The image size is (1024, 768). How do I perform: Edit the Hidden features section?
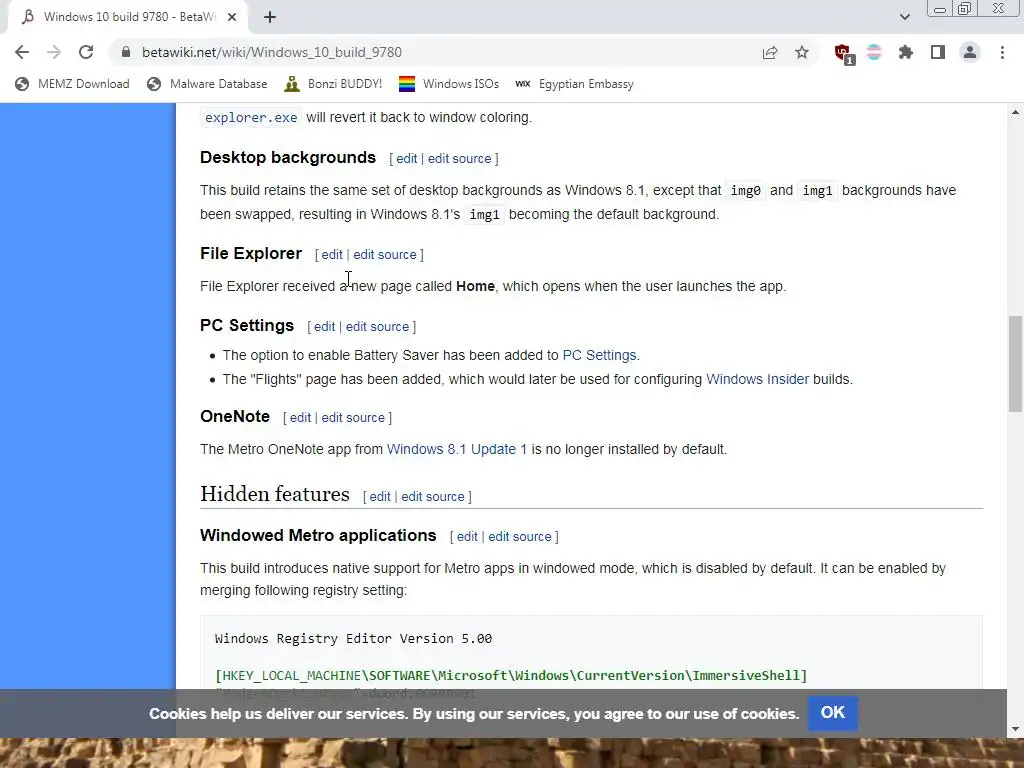pos(379,496)
